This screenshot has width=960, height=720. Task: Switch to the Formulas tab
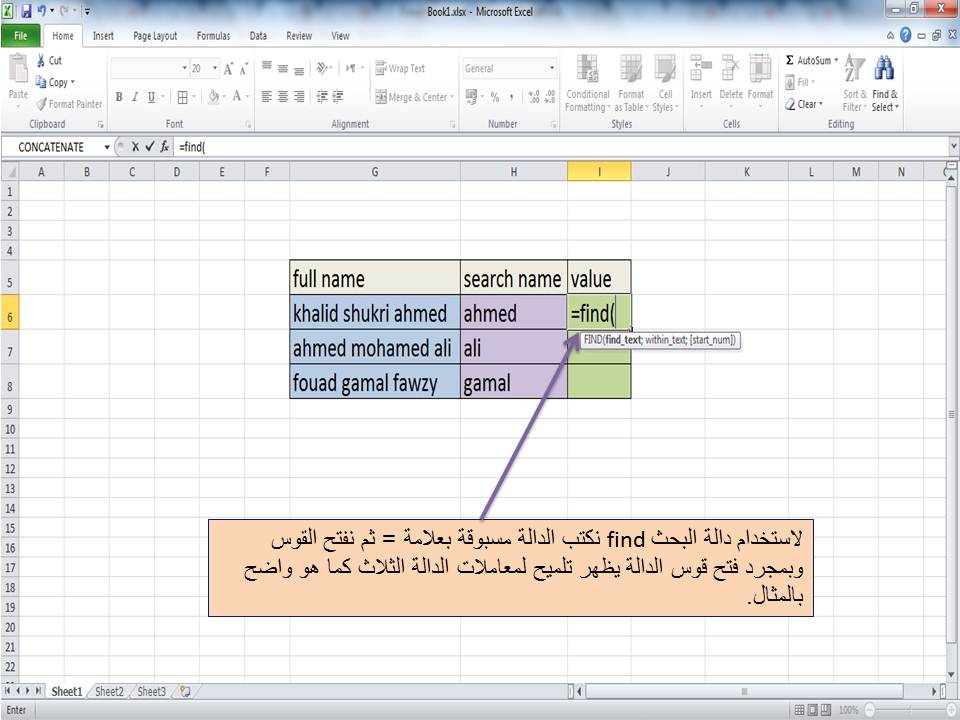coord(213,36)
